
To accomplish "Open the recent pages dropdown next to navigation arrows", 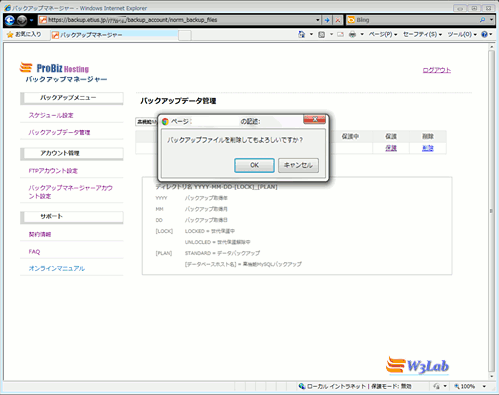I will tap(32, 20).
